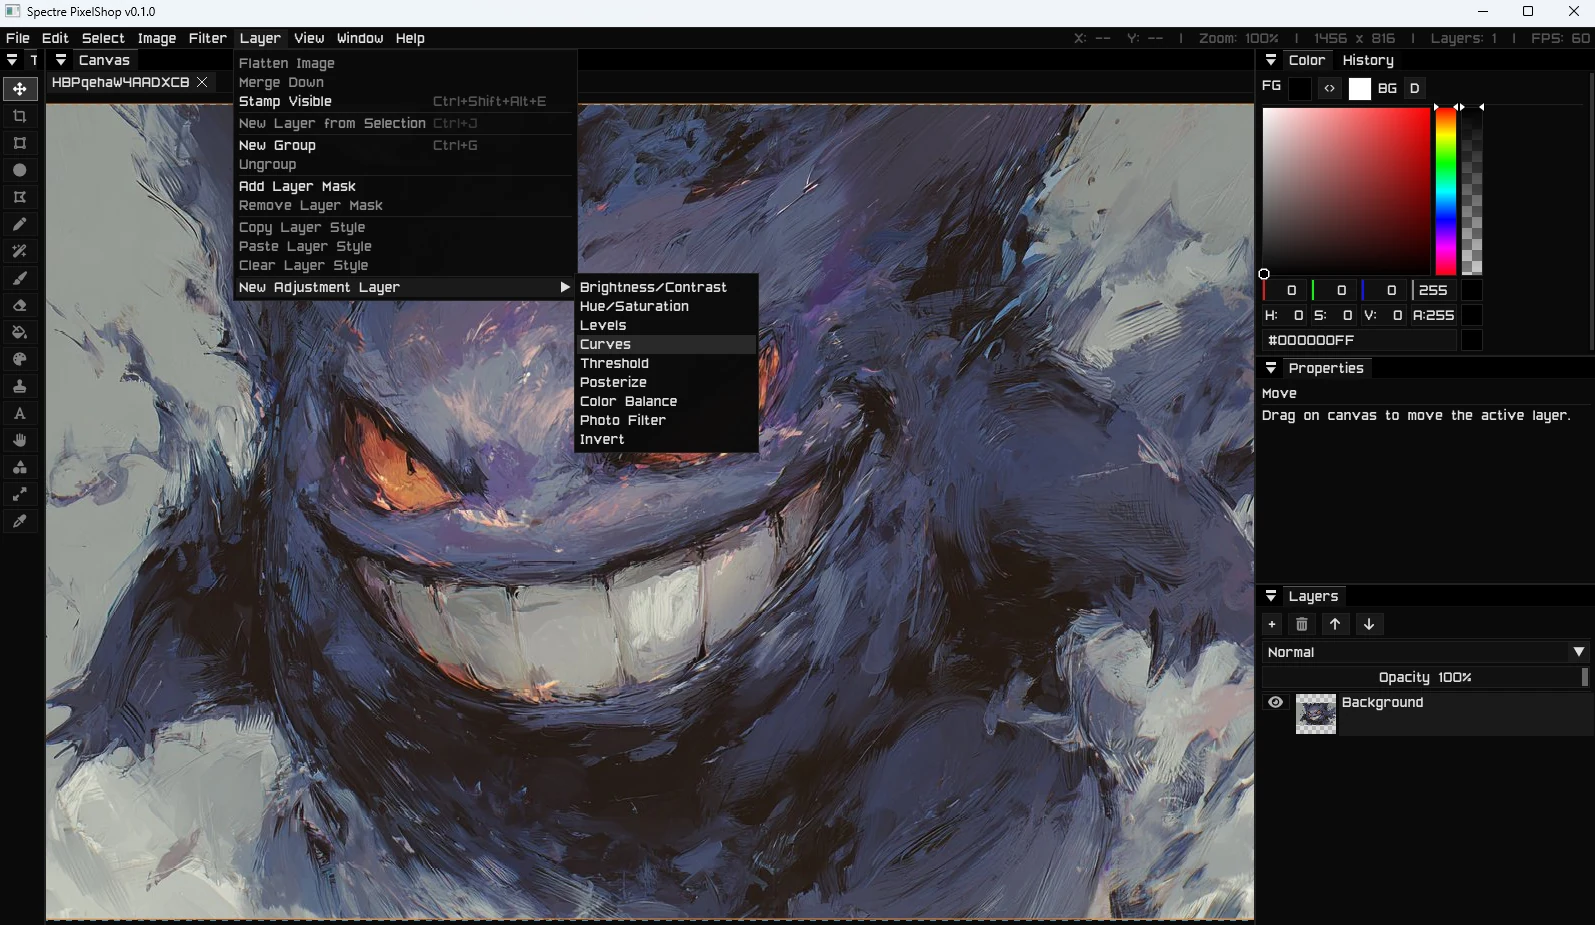Choose Brightness/Contrast adjustment layer
Screen dimensions: 1595x925
coord(666,287)
